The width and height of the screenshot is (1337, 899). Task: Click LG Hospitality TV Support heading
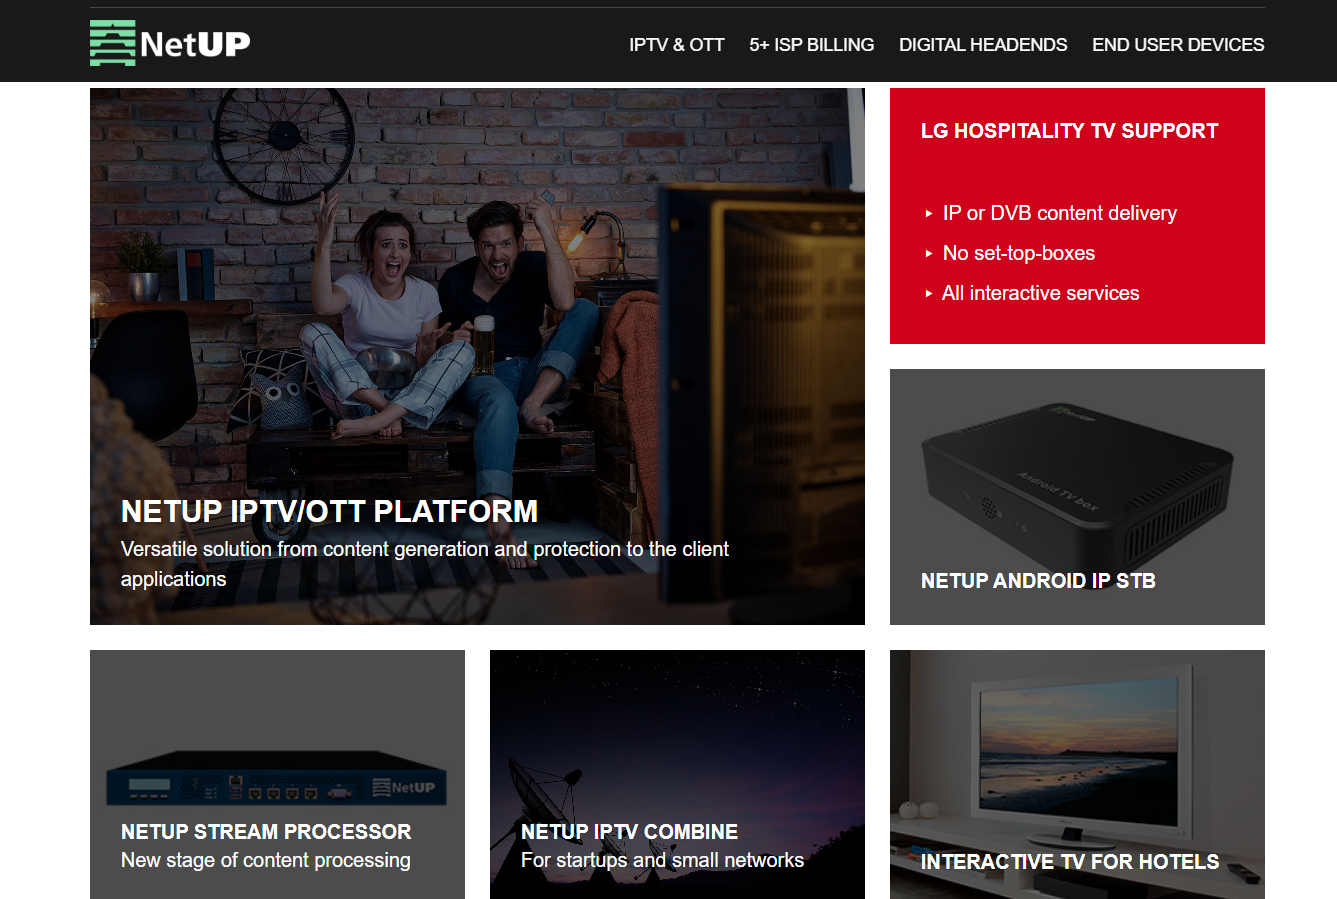1069,131
